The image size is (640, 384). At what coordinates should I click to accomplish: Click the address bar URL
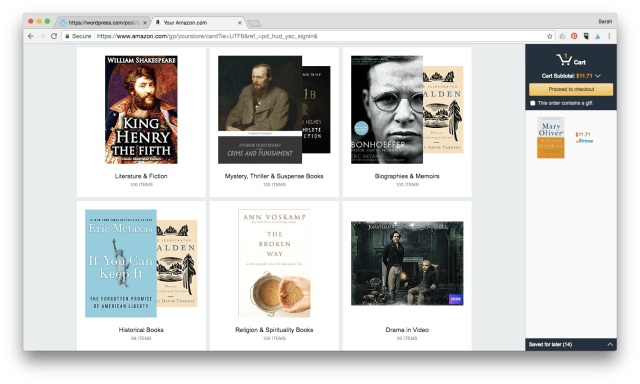click(x=207, y=36)
